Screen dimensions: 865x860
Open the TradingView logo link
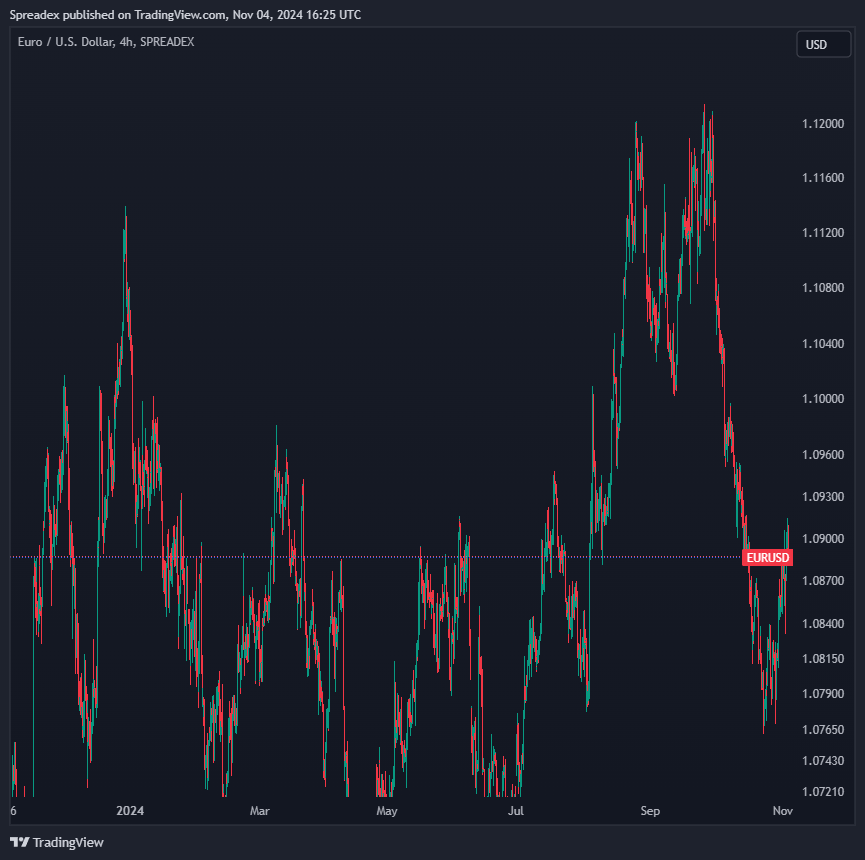pyautogui.click(x=57, y=842)
